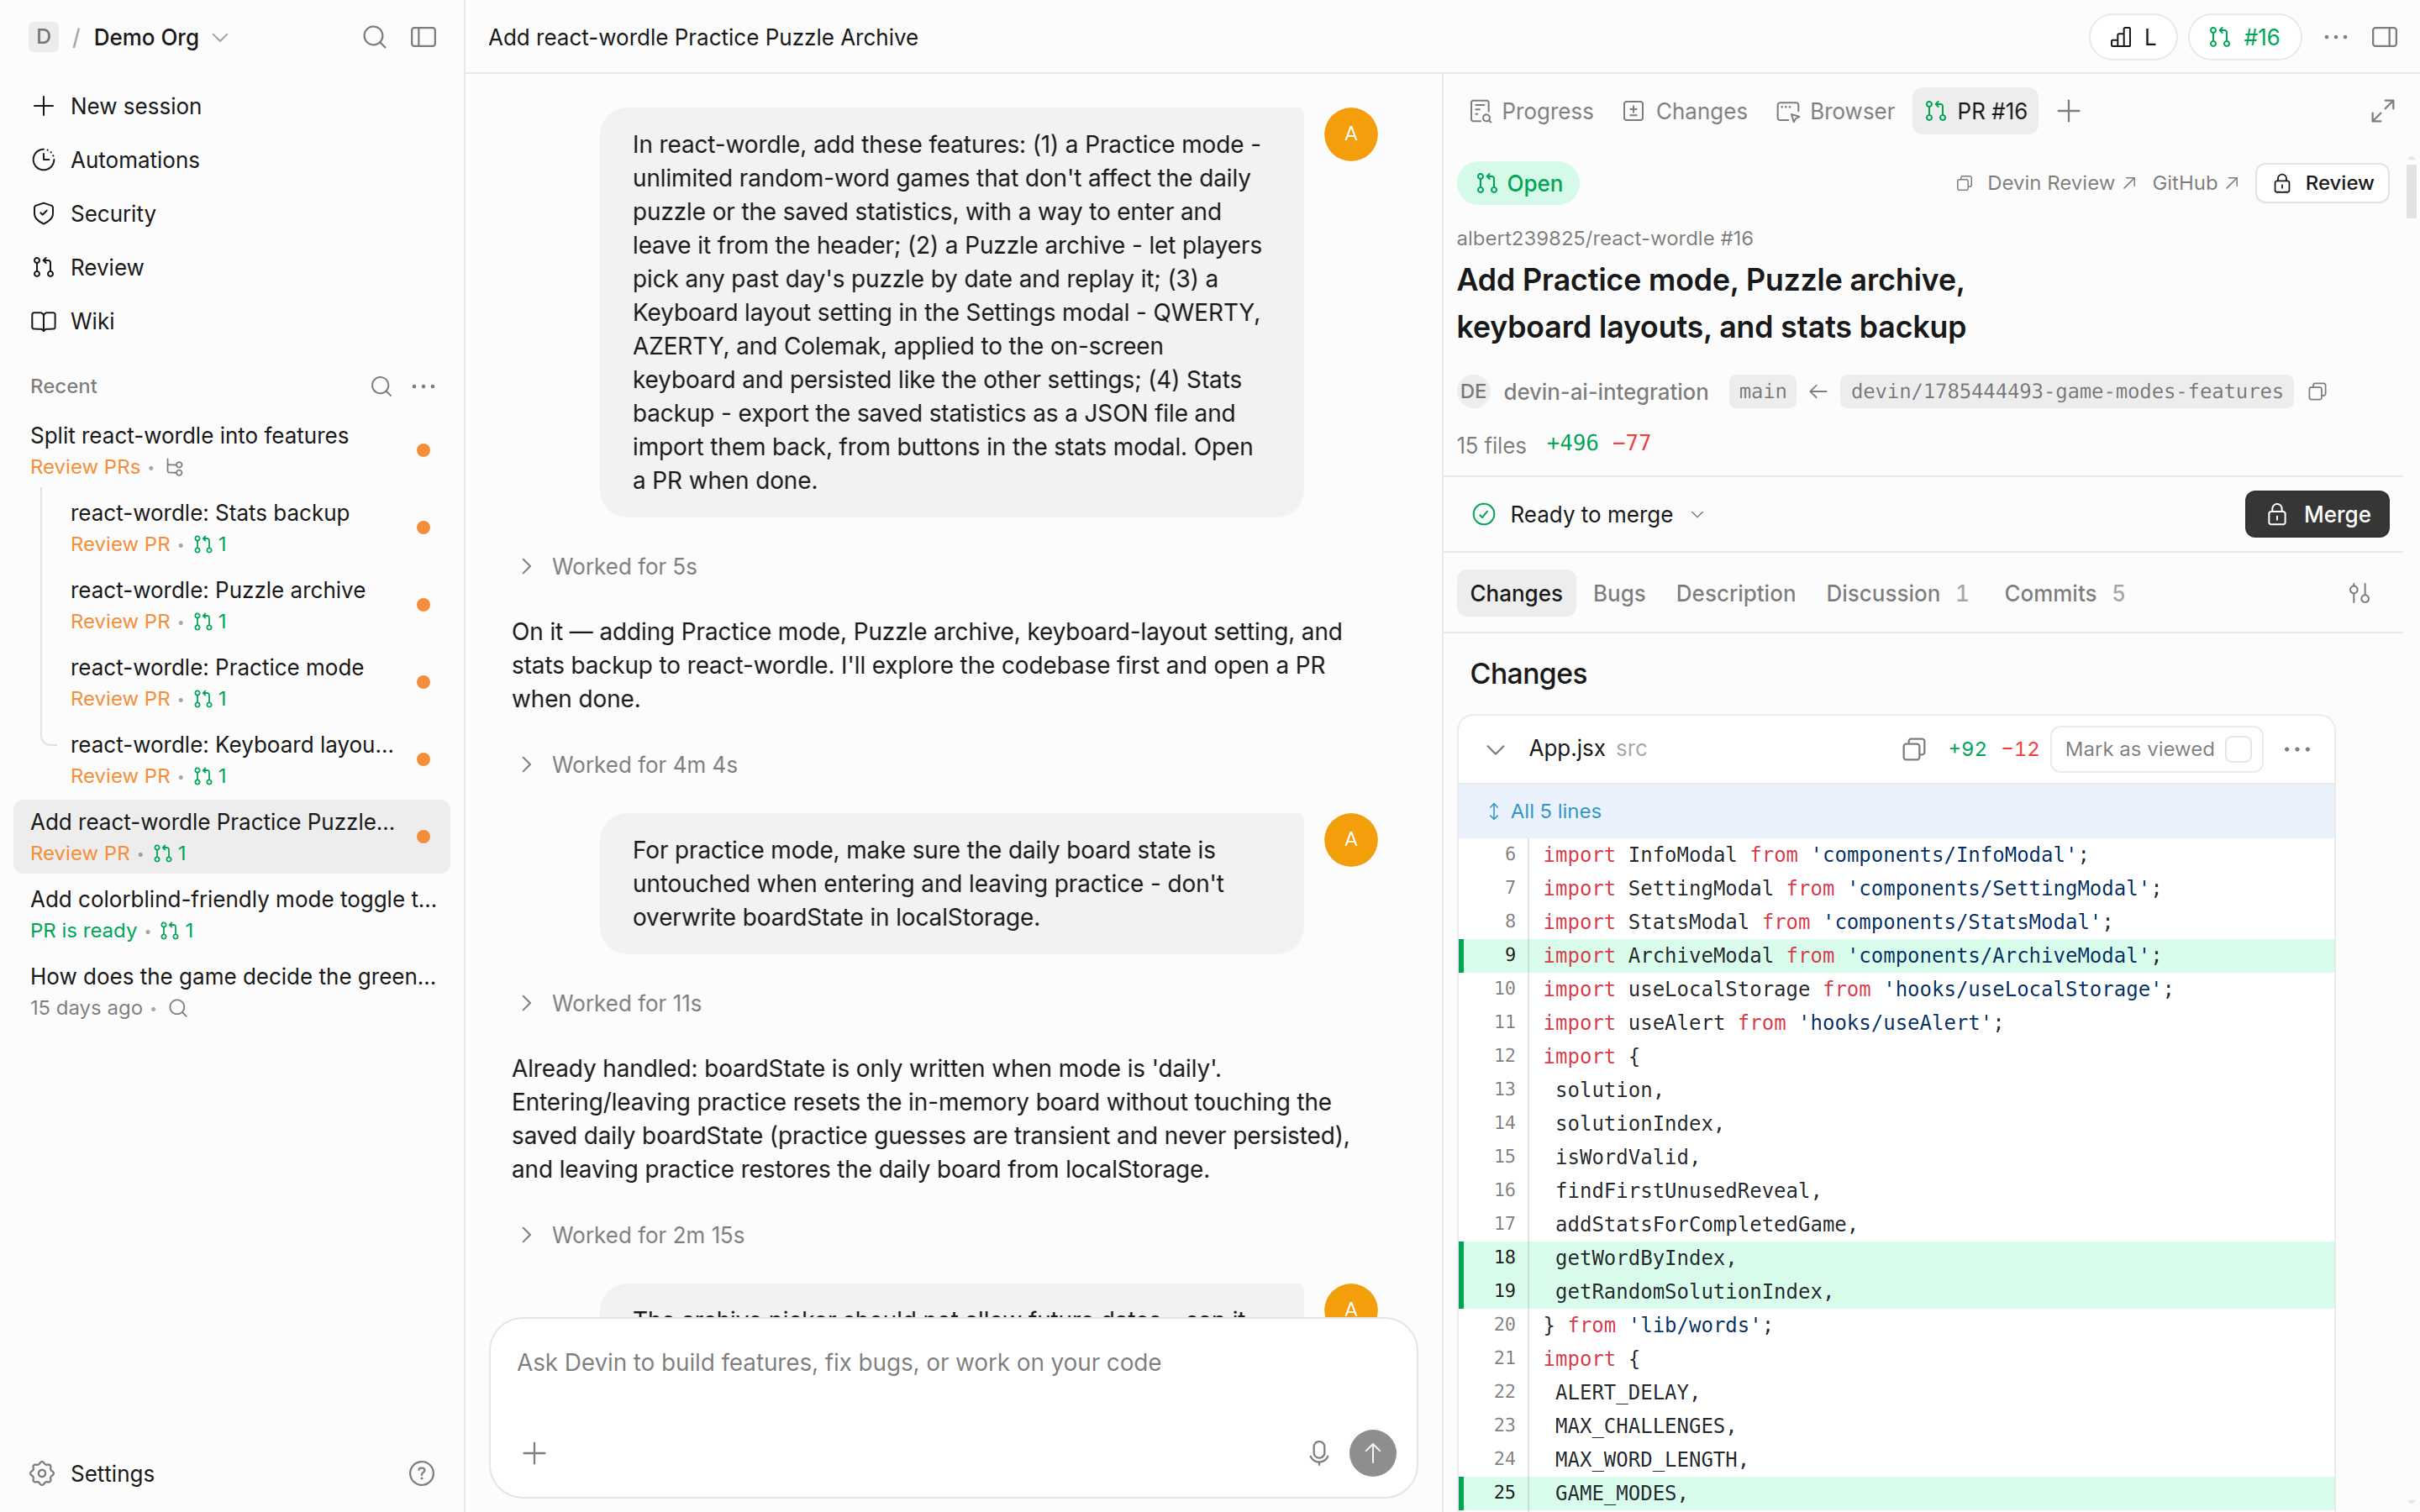2420x1512 pixels.
Task: Open diff view settings sliders icon
Action: coord(2359,593)
